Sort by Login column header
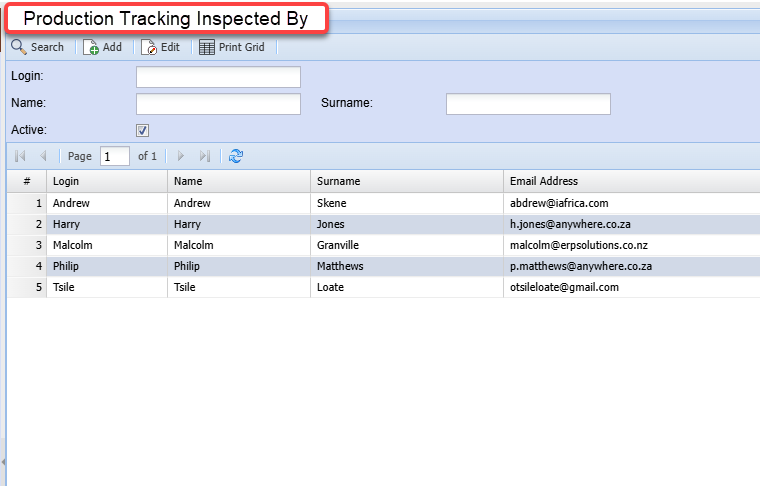This screenshot has height=486, width=760. click(x=106, y=181)
